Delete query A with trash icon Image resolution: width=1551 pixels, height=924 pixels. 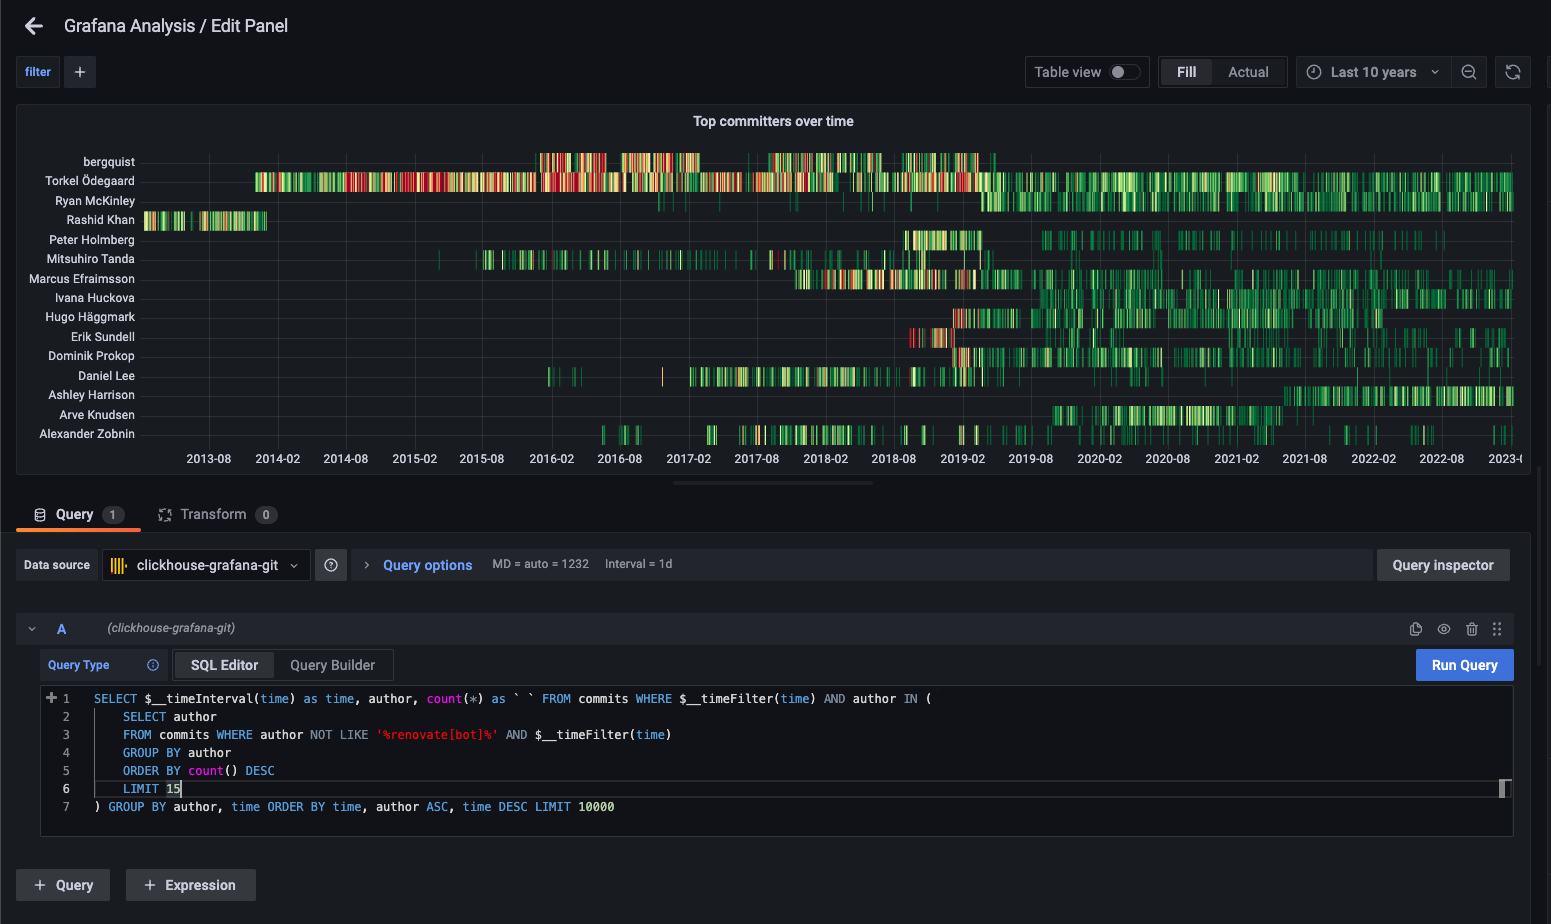coord(1472,629)
